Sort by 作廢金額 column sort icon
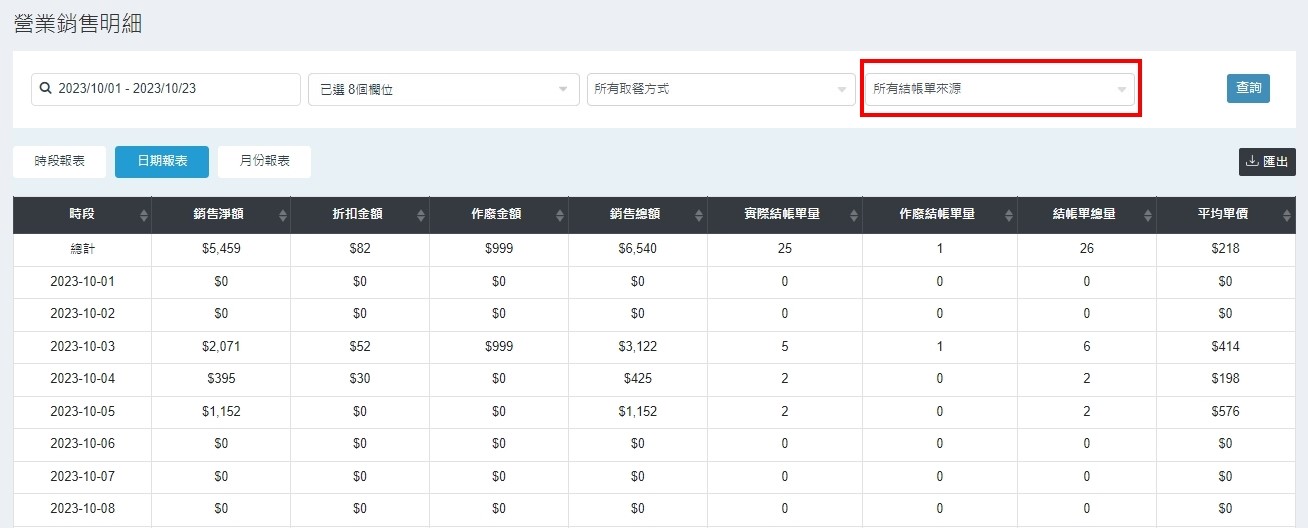Image resolution: width=1308 pixels, height=529 pixels. 561,216
